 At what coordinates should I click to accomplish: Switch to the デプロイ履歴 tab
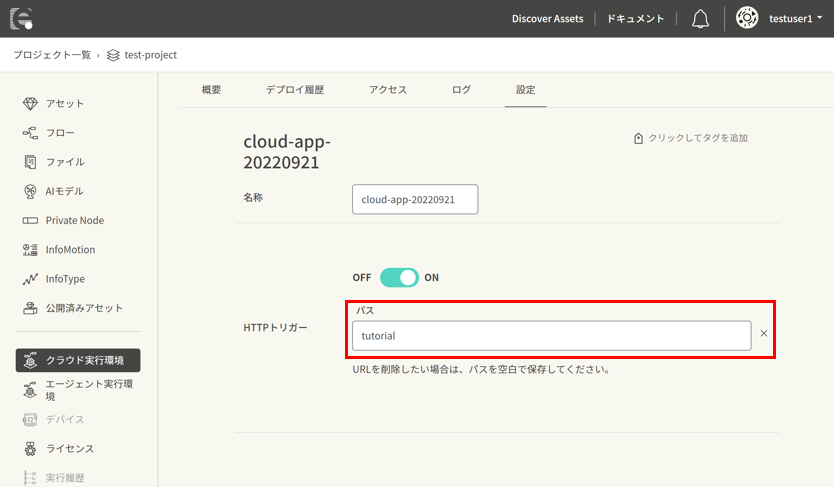click(295, 90)
